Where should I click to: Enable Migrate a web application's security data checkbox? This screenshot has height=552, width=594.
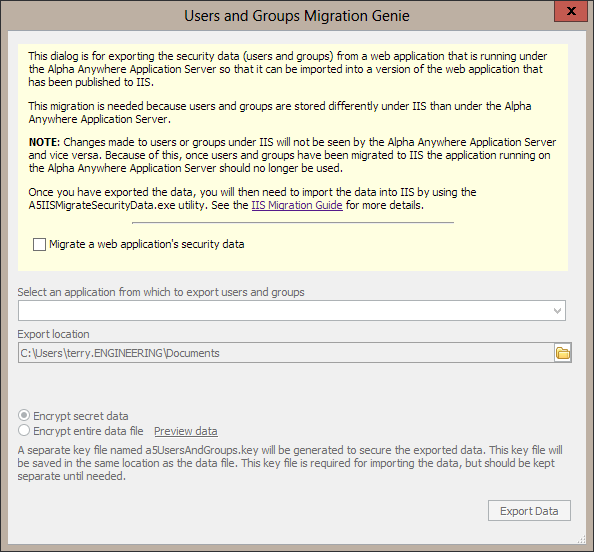[39, 244]
